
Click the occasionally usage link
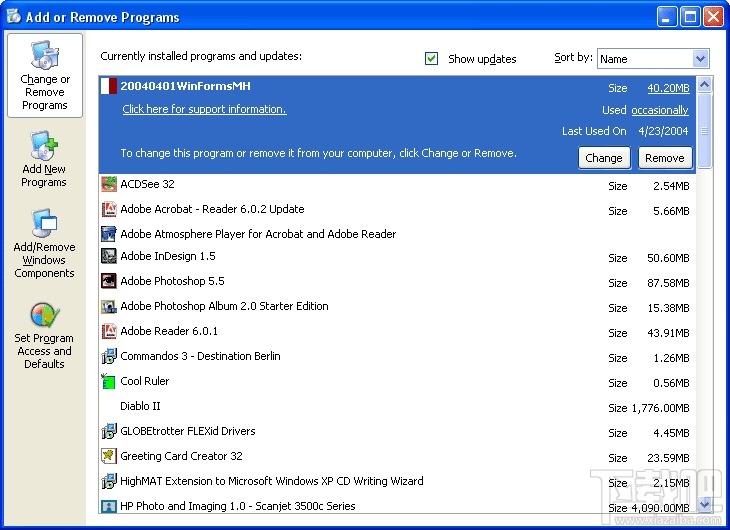[660, 110]
